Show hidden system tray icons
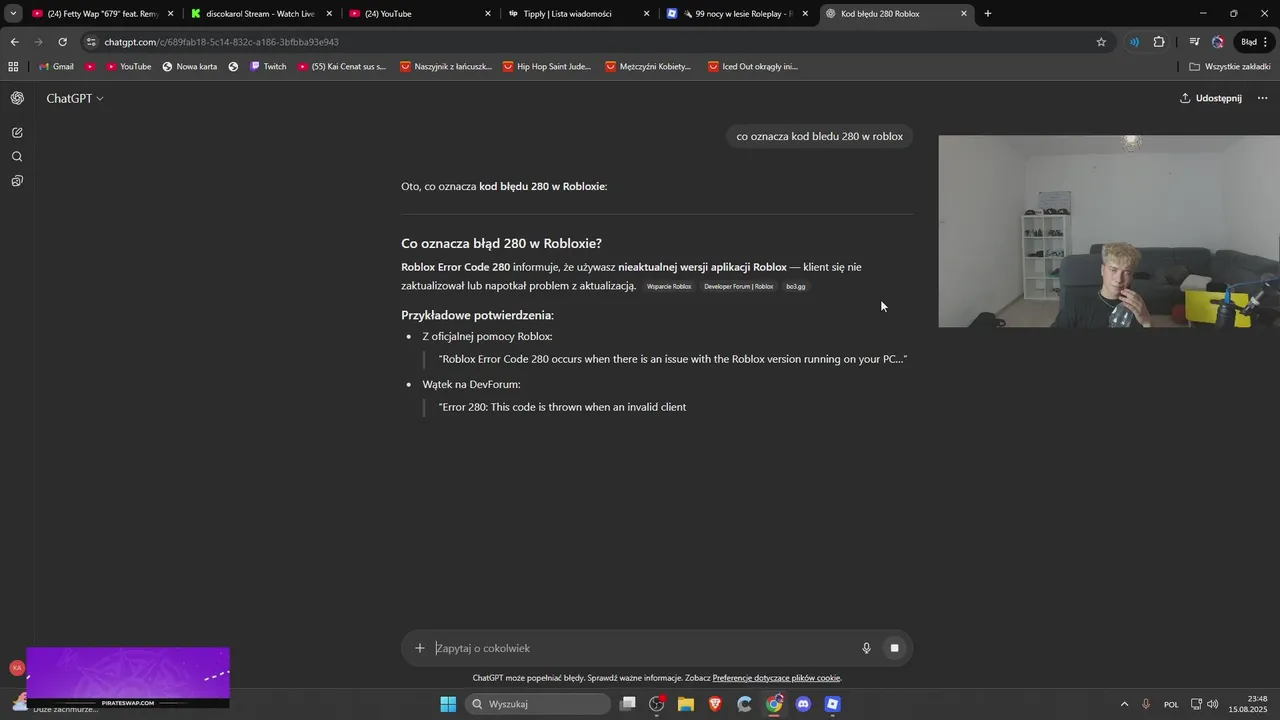Image resolution: width=1280 pixels, height=720 pixels. (x=1124, y=704)
